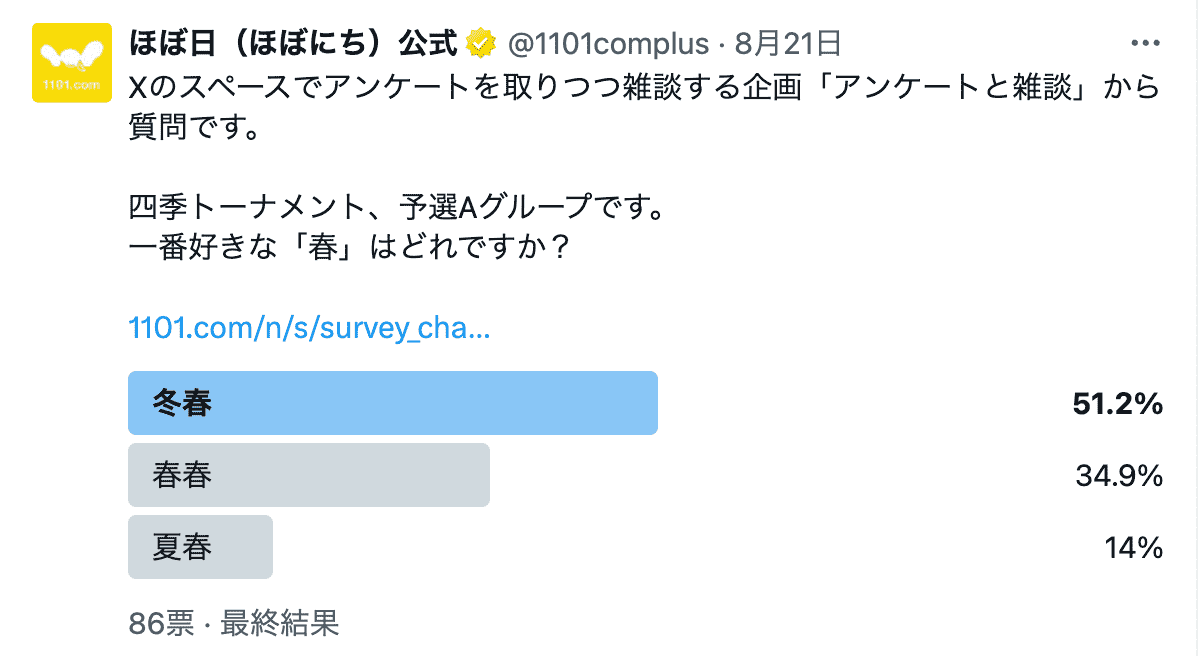Click the @1101complus handle
Screen dimensions: 1200x656
(x=609, y=44)
